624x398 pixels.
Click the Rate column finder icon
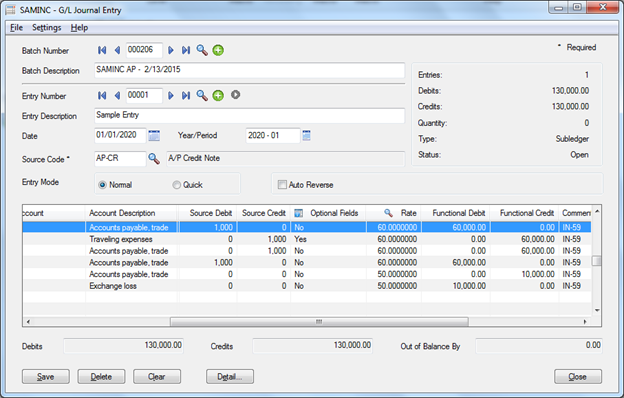[388, 213]
